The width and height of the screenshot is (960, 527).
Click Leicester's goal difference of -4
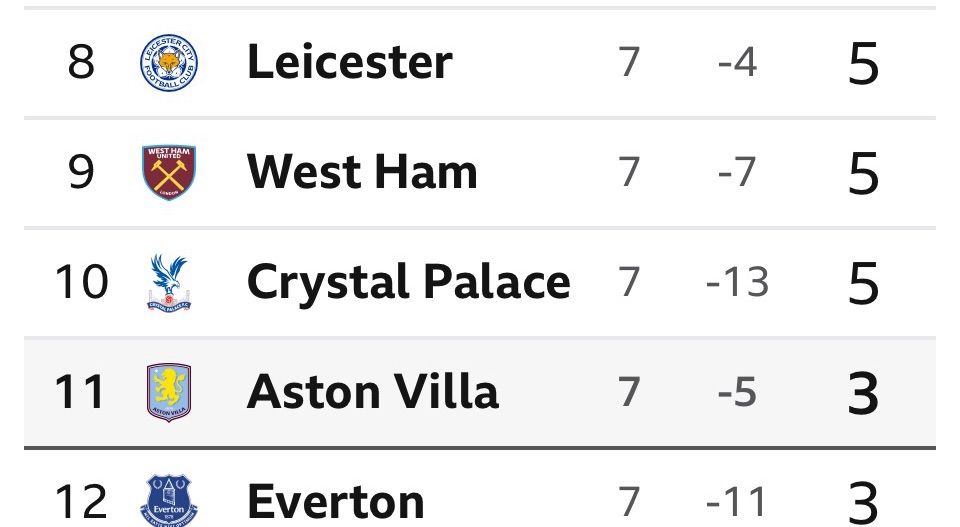pyautogui.click(x=737, y=63)
